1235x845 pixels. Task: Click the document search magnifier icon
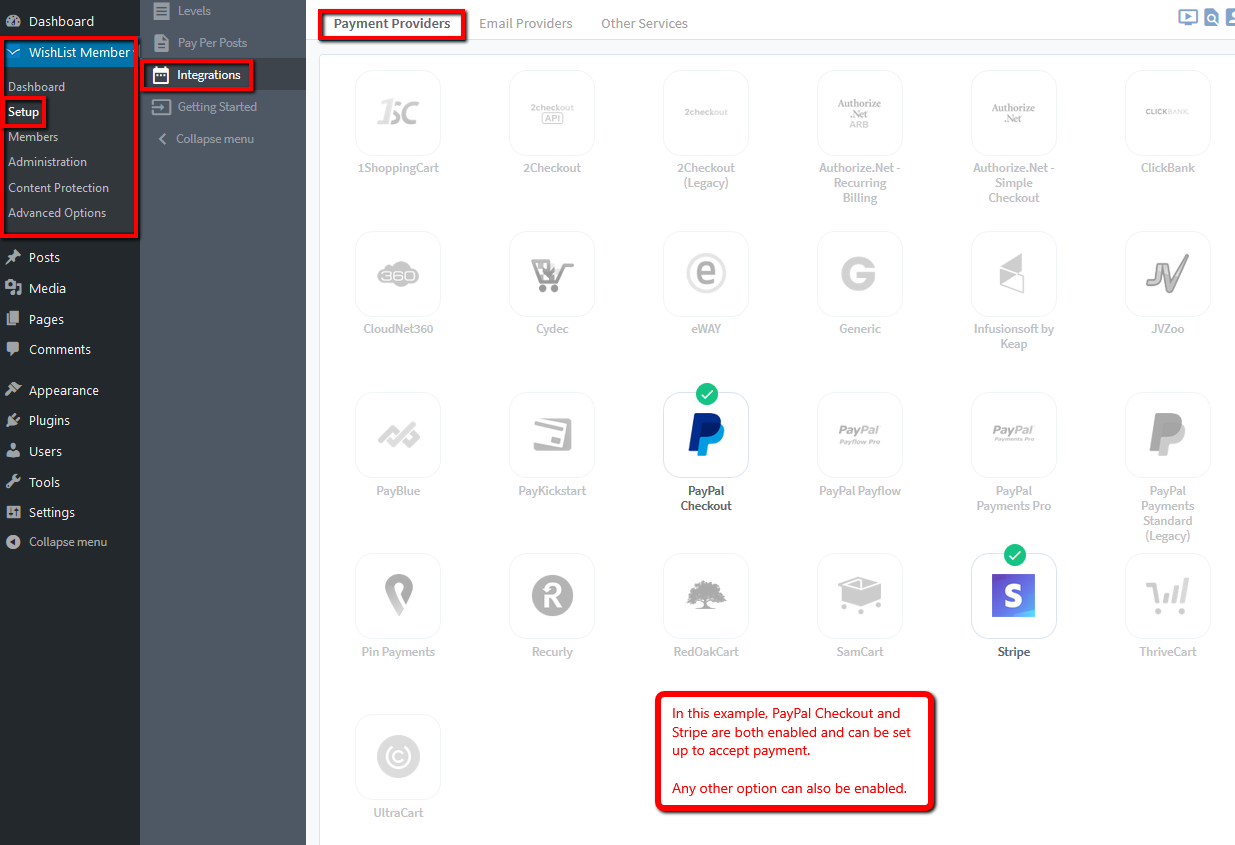point(1211,17)
